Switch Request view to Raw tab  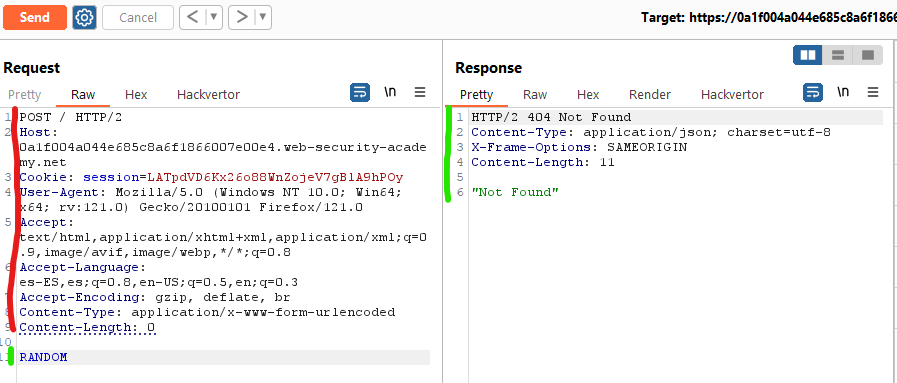point(83,95)
